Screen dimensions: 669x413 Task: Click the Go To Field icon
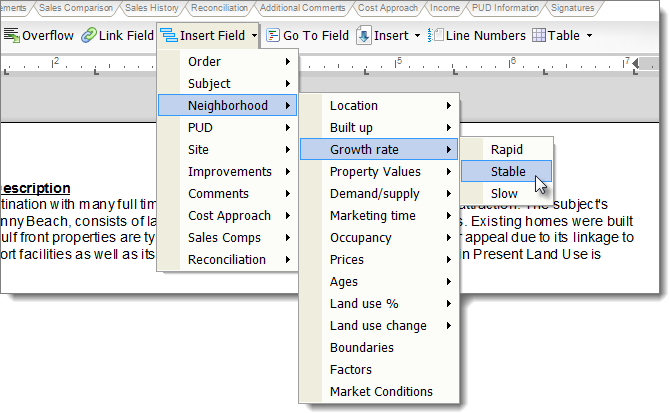point(272,35)
